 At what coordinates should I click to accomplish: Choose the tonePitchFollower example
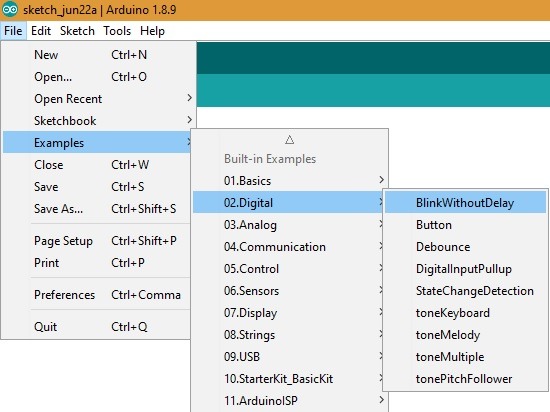pyautogui.click(x=465, y=379)
